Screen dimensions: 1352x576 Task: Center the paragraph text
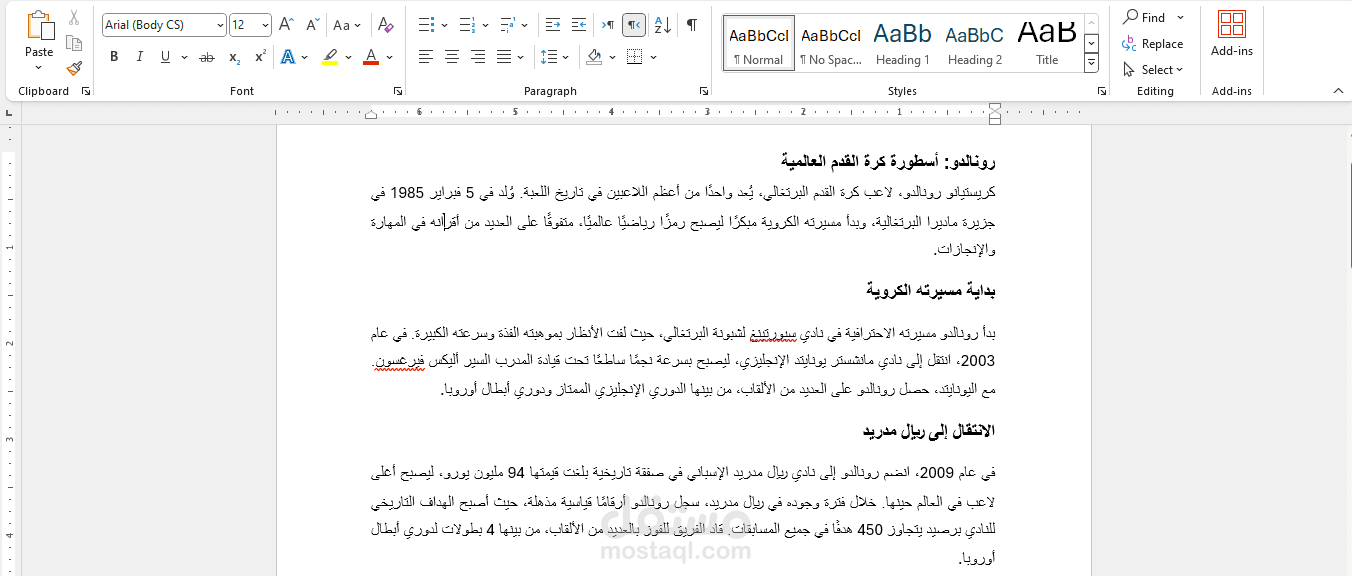click(x=452, y=57)
